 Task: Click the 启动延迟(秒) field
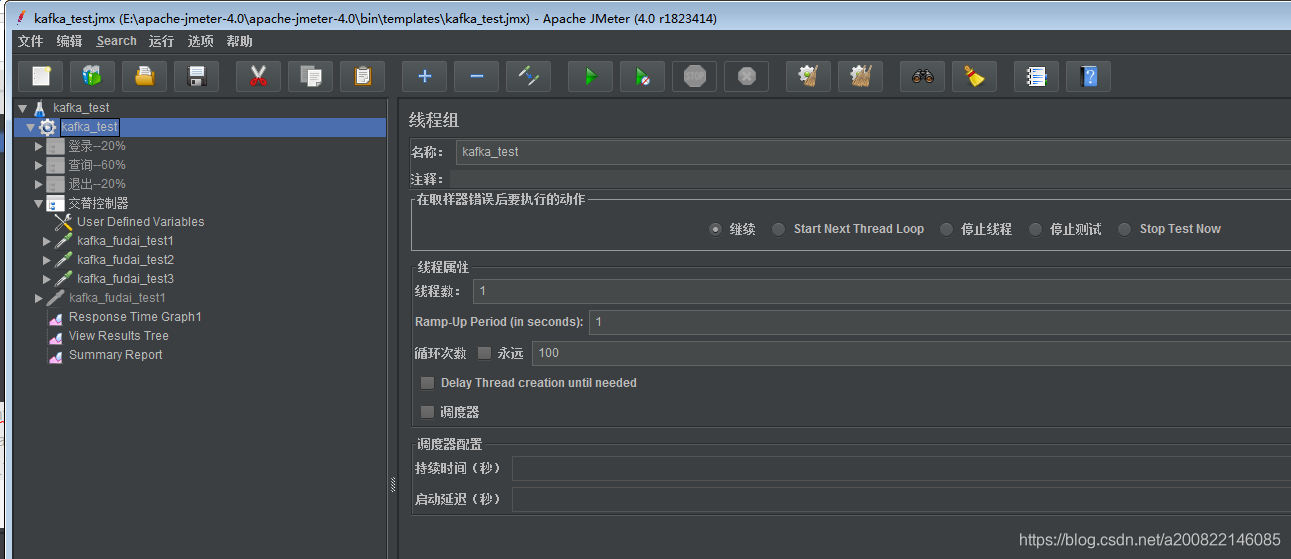point(901,499)
